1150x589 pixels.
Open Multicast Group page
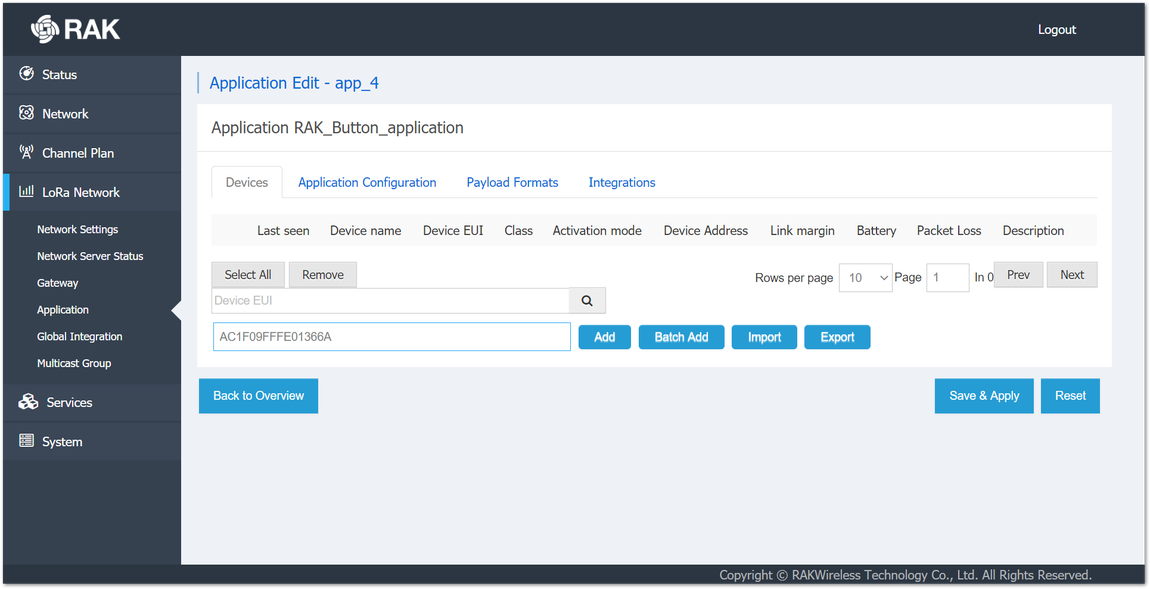(x=73, y=363)
